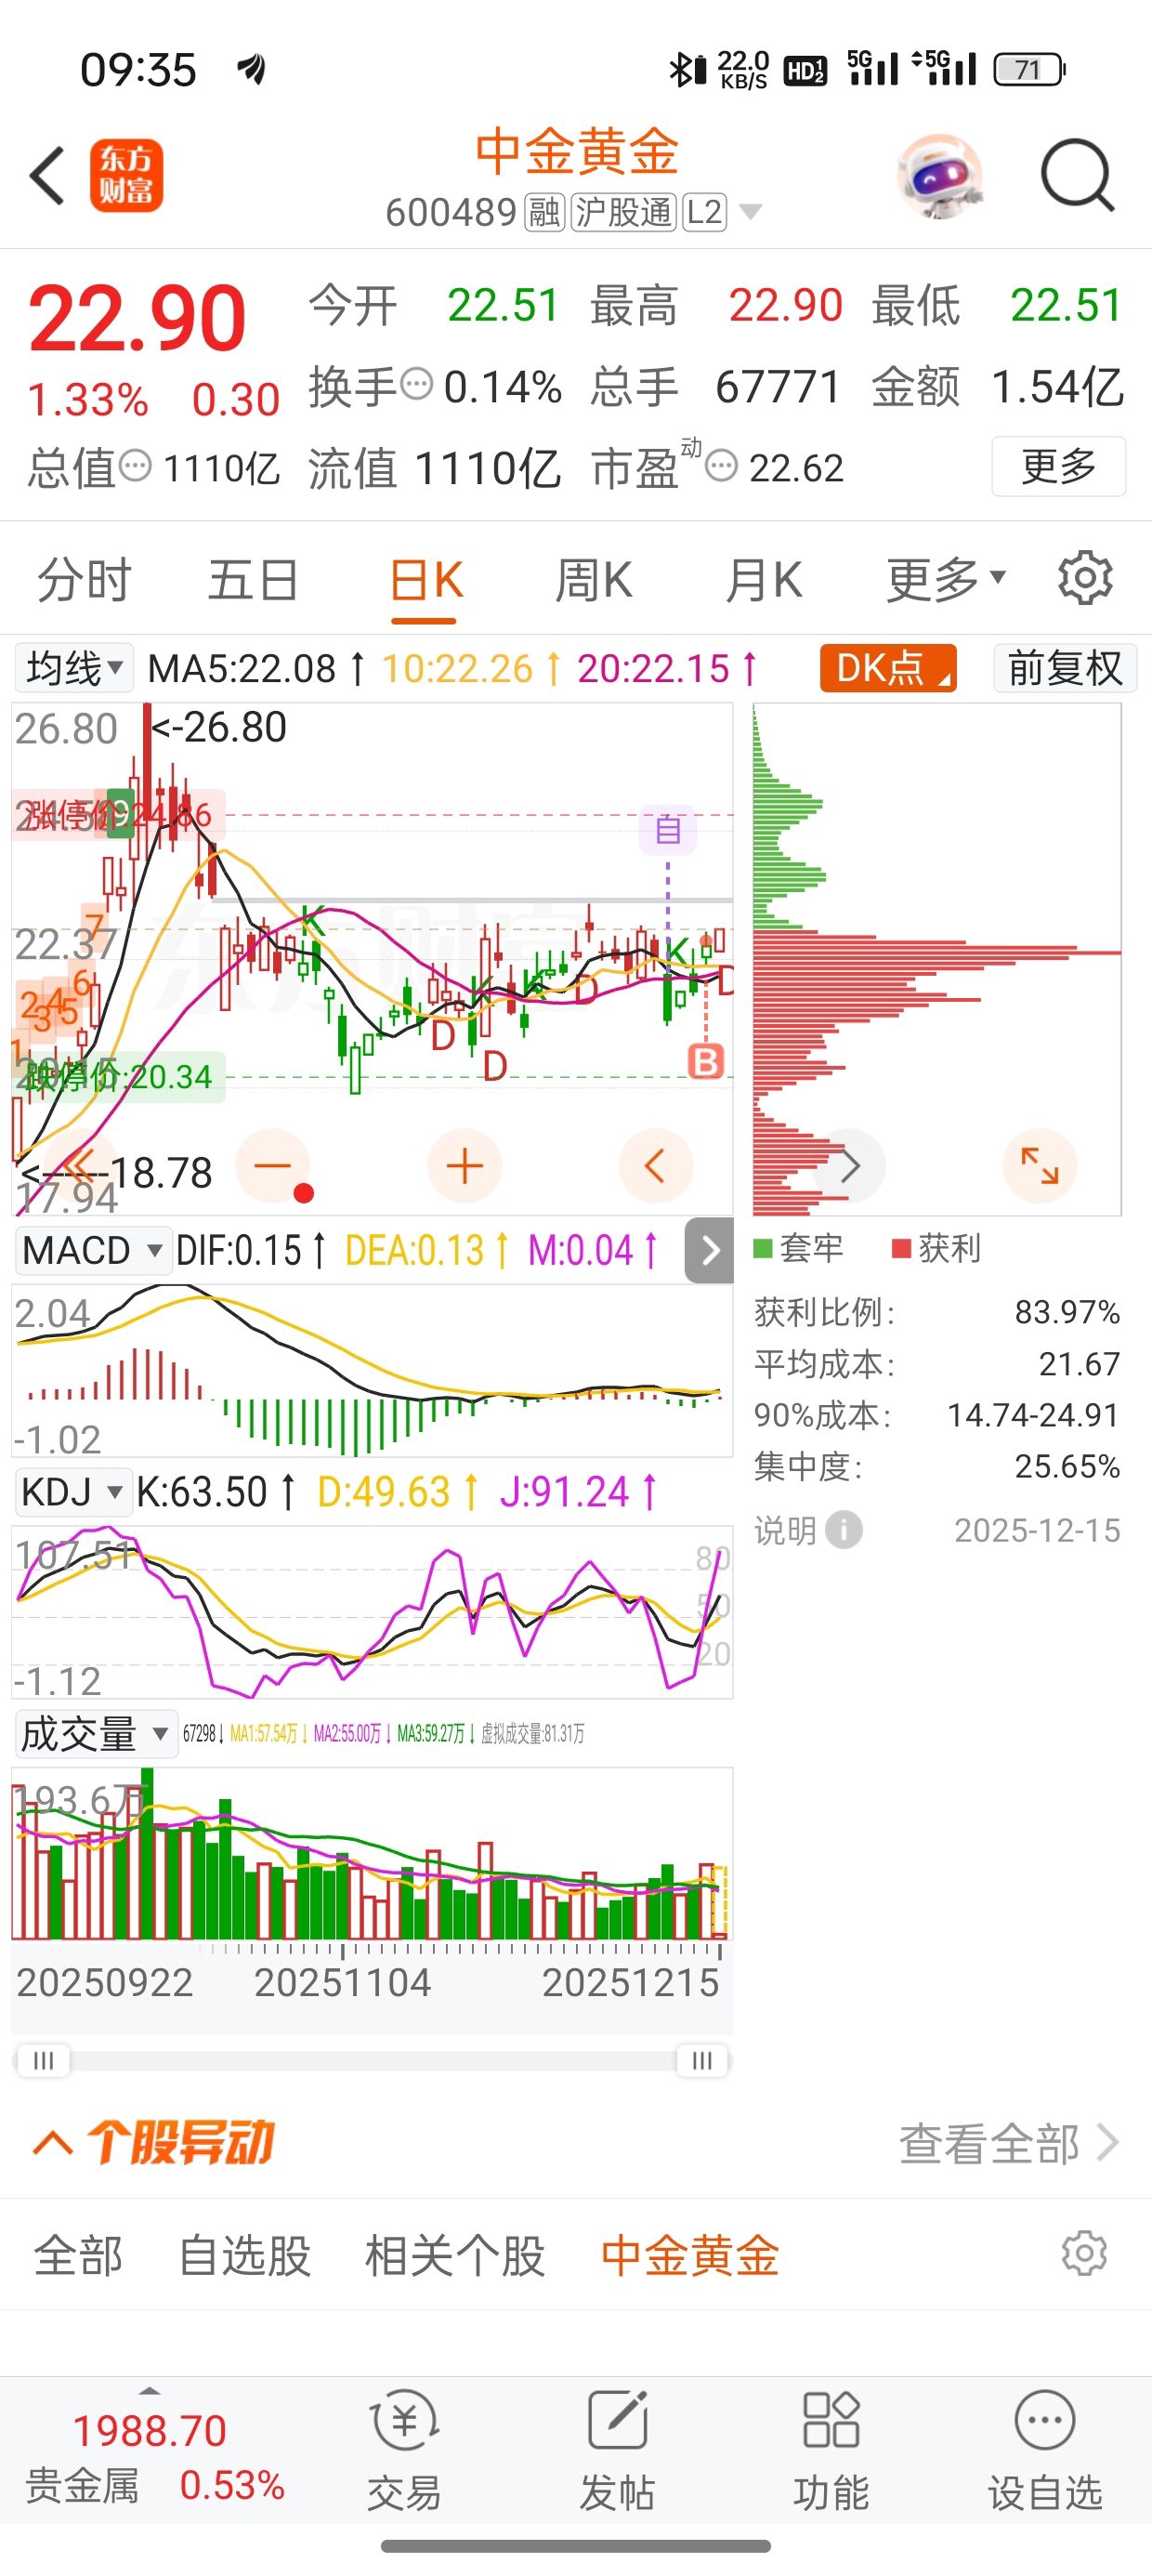Open the 个股异动 settings gear icon

click(1084, 2254)
